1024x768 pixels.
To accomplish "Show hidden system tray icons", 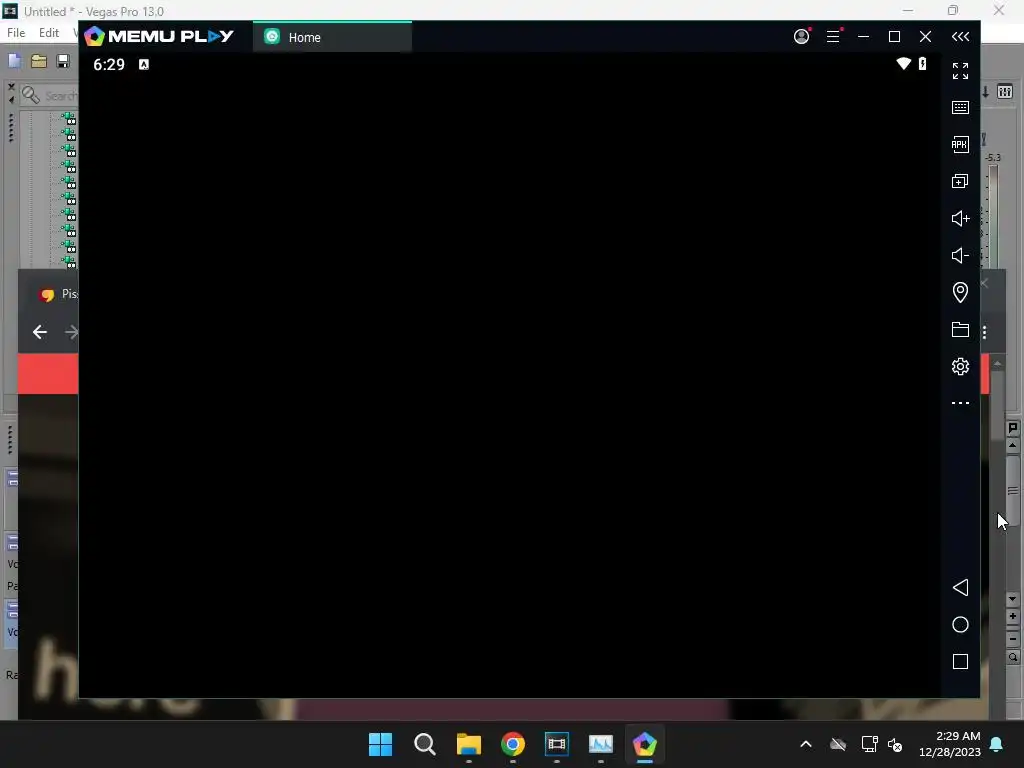I will point(806,744).
